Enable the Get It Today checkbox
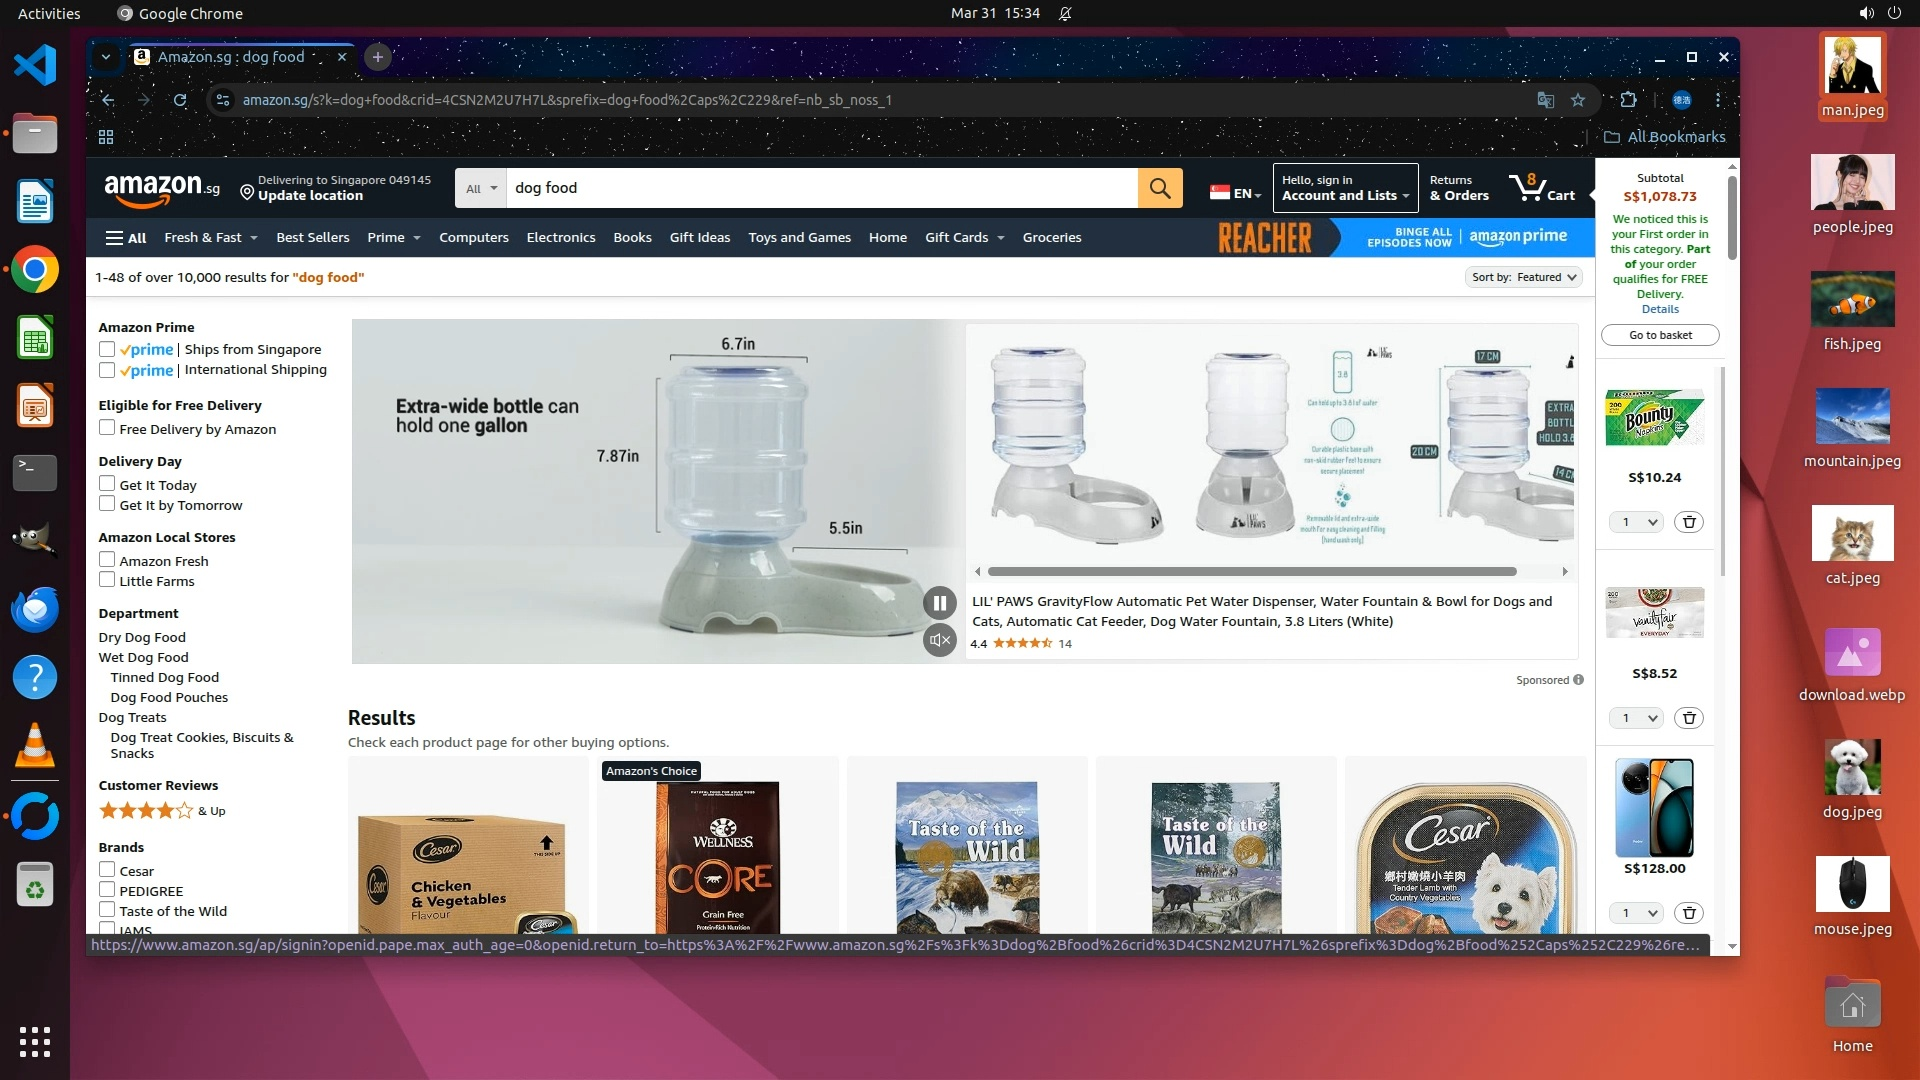The image size is (1920, 1080). (x=107, y=484)
